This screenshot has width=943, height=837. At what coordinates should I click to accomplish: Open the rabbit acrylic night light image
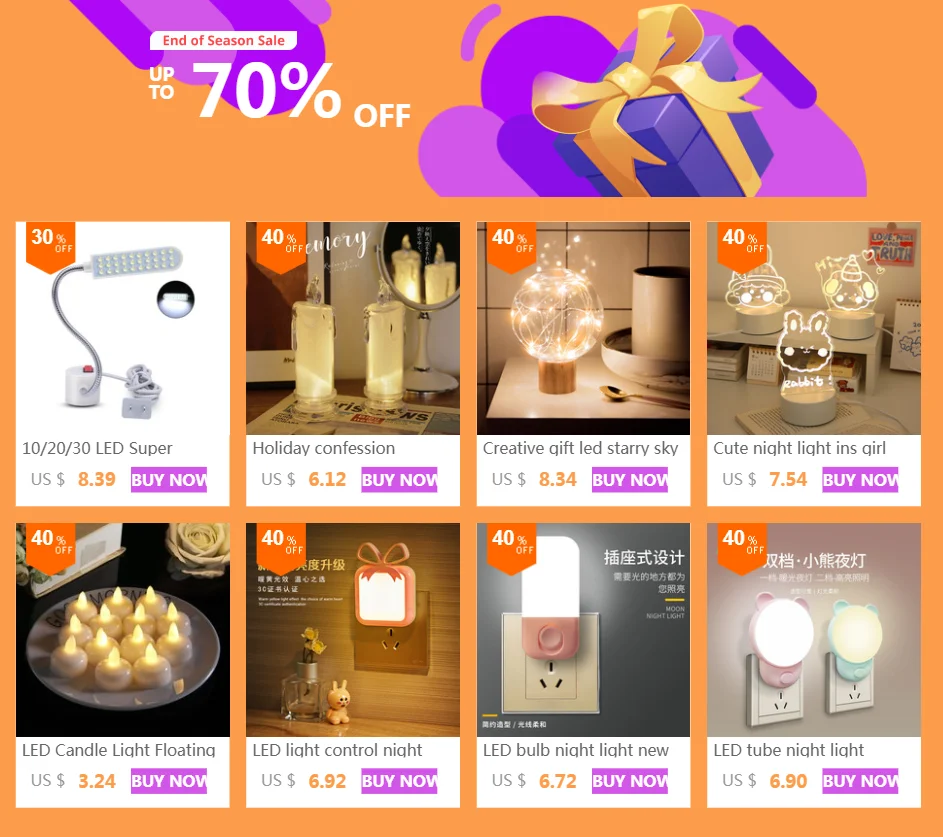pos(814,328)
